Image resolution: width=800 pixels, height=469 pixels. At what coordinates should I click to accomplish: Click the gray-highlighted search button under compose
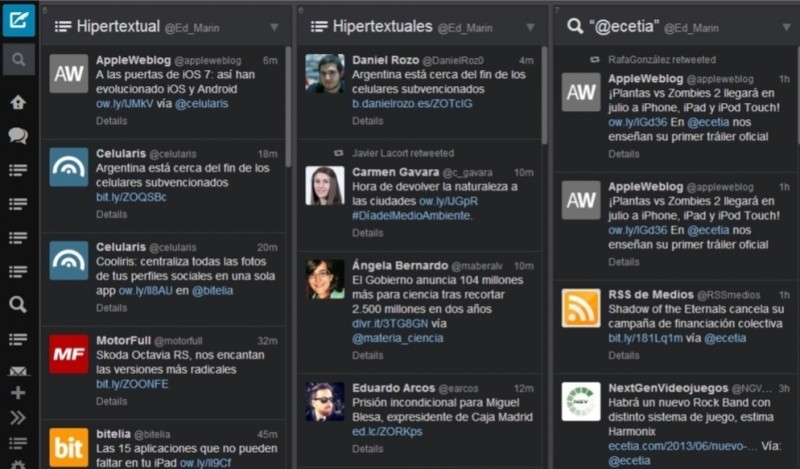tap(18, 60)
